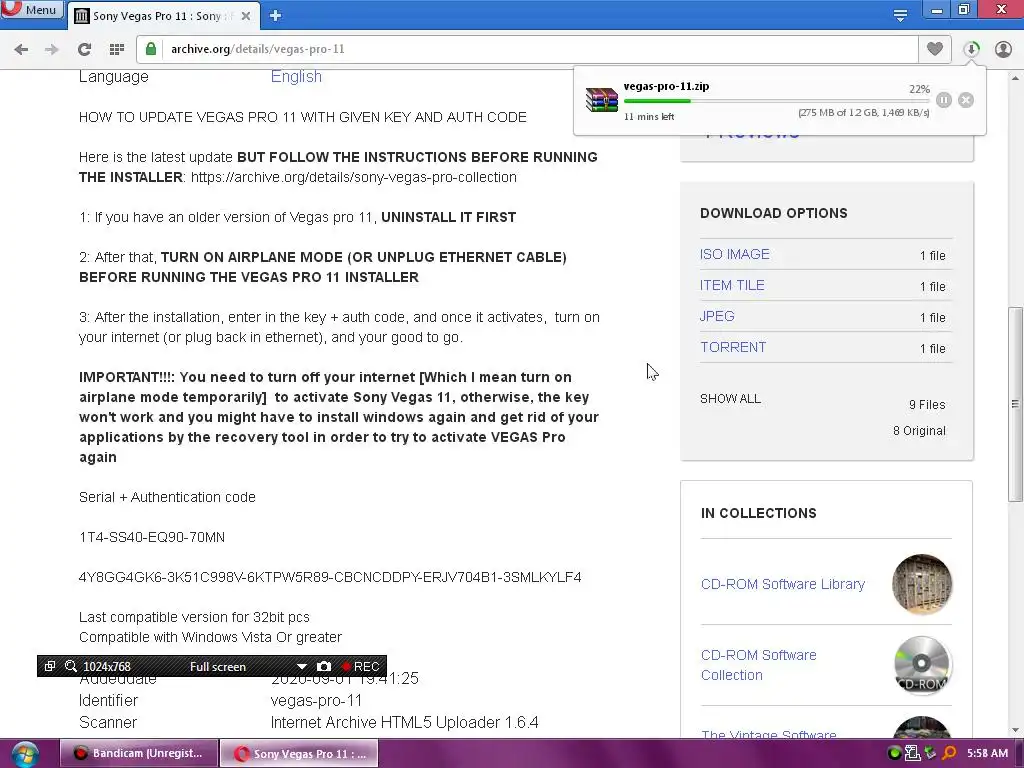
Task: Open the Opera Menu button
Action: point(31,9)
